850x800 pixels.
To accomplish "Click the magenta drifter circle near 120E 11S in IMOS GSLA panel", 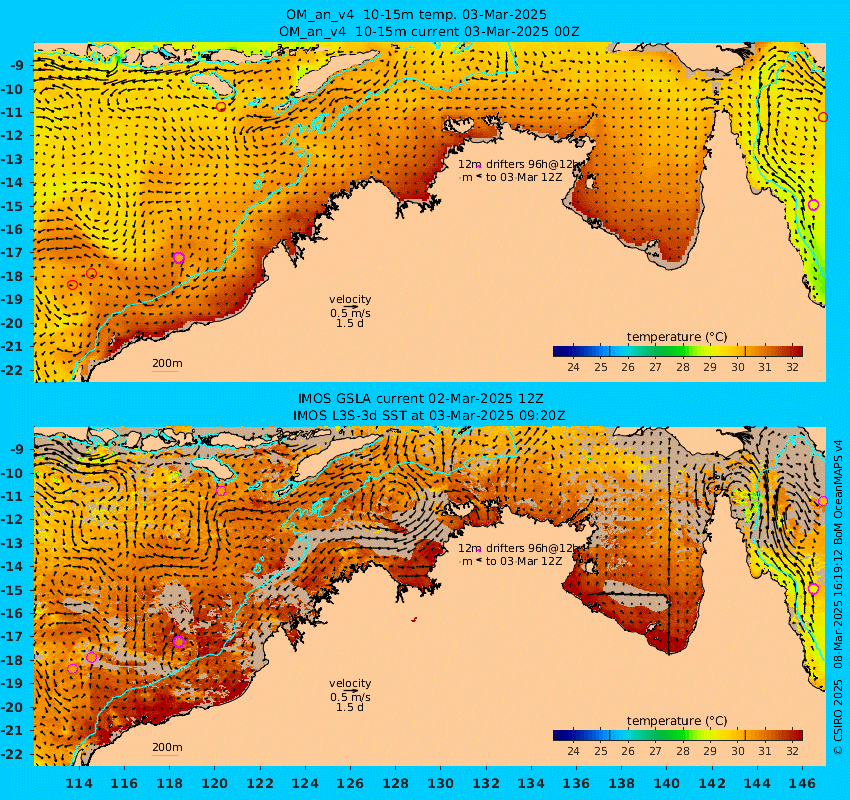I will pos(221,491).
